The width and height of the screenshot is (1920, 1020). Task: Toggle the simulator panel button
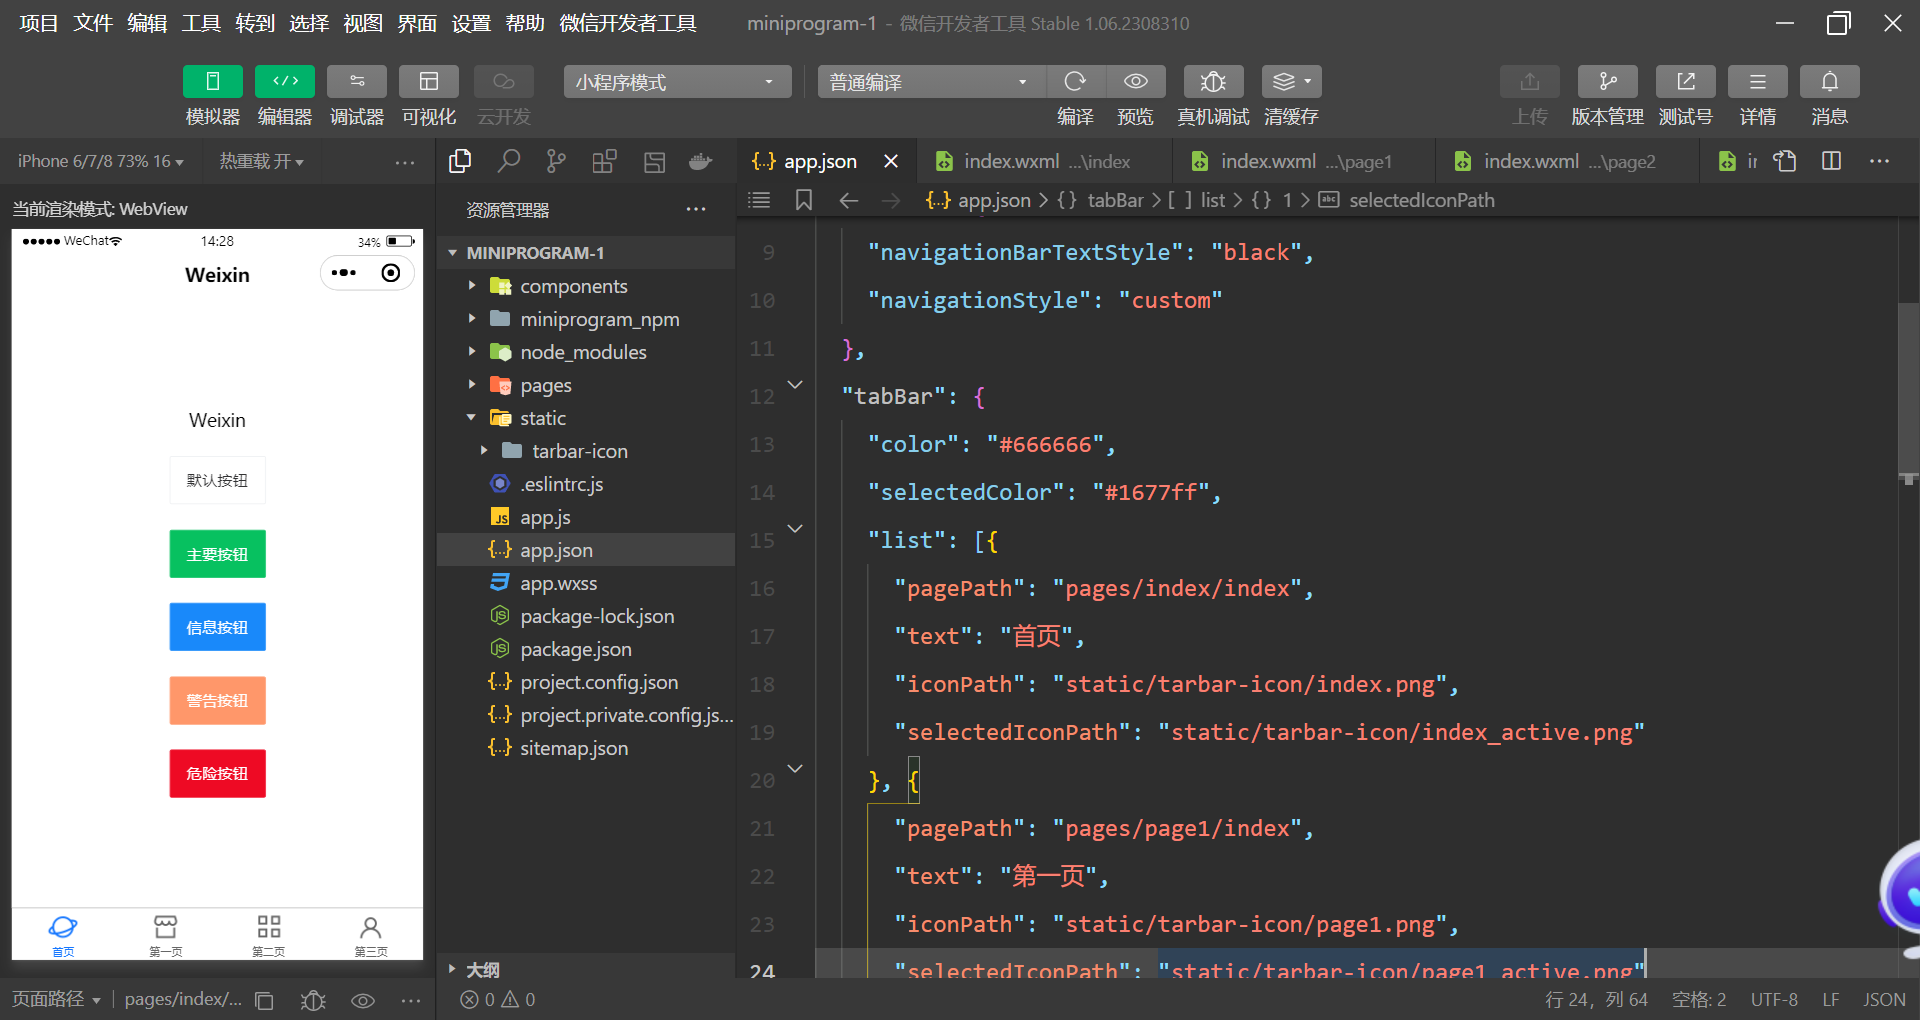tap(212, 82)
